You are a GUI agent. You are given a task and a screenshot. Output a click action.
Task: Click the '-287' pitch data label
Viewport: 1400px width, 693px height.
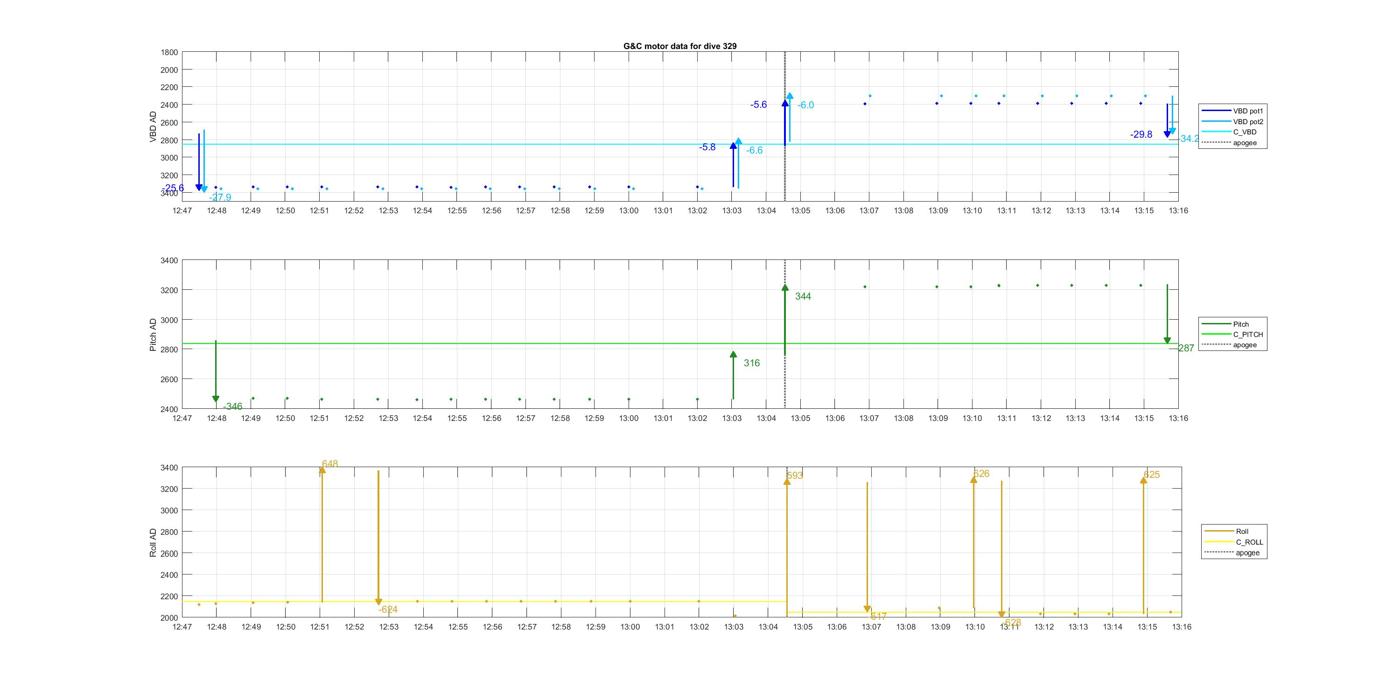(x=1184, y=348)
